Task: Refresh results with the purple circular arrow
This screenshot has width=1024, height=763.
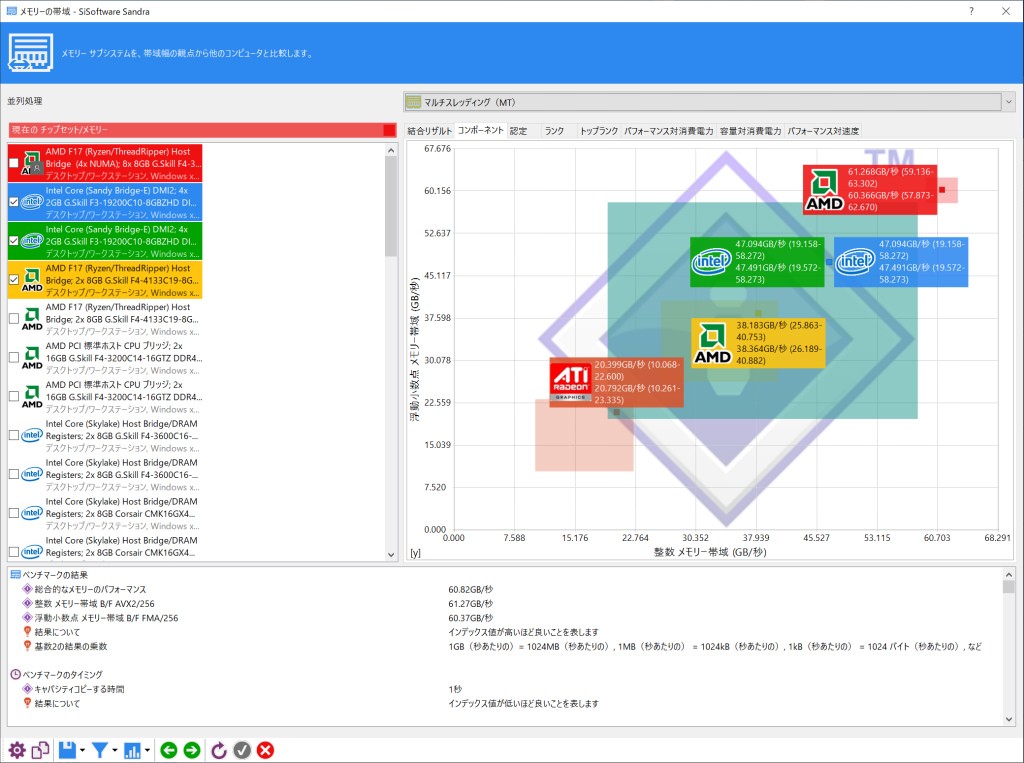Action: point(219,750)
